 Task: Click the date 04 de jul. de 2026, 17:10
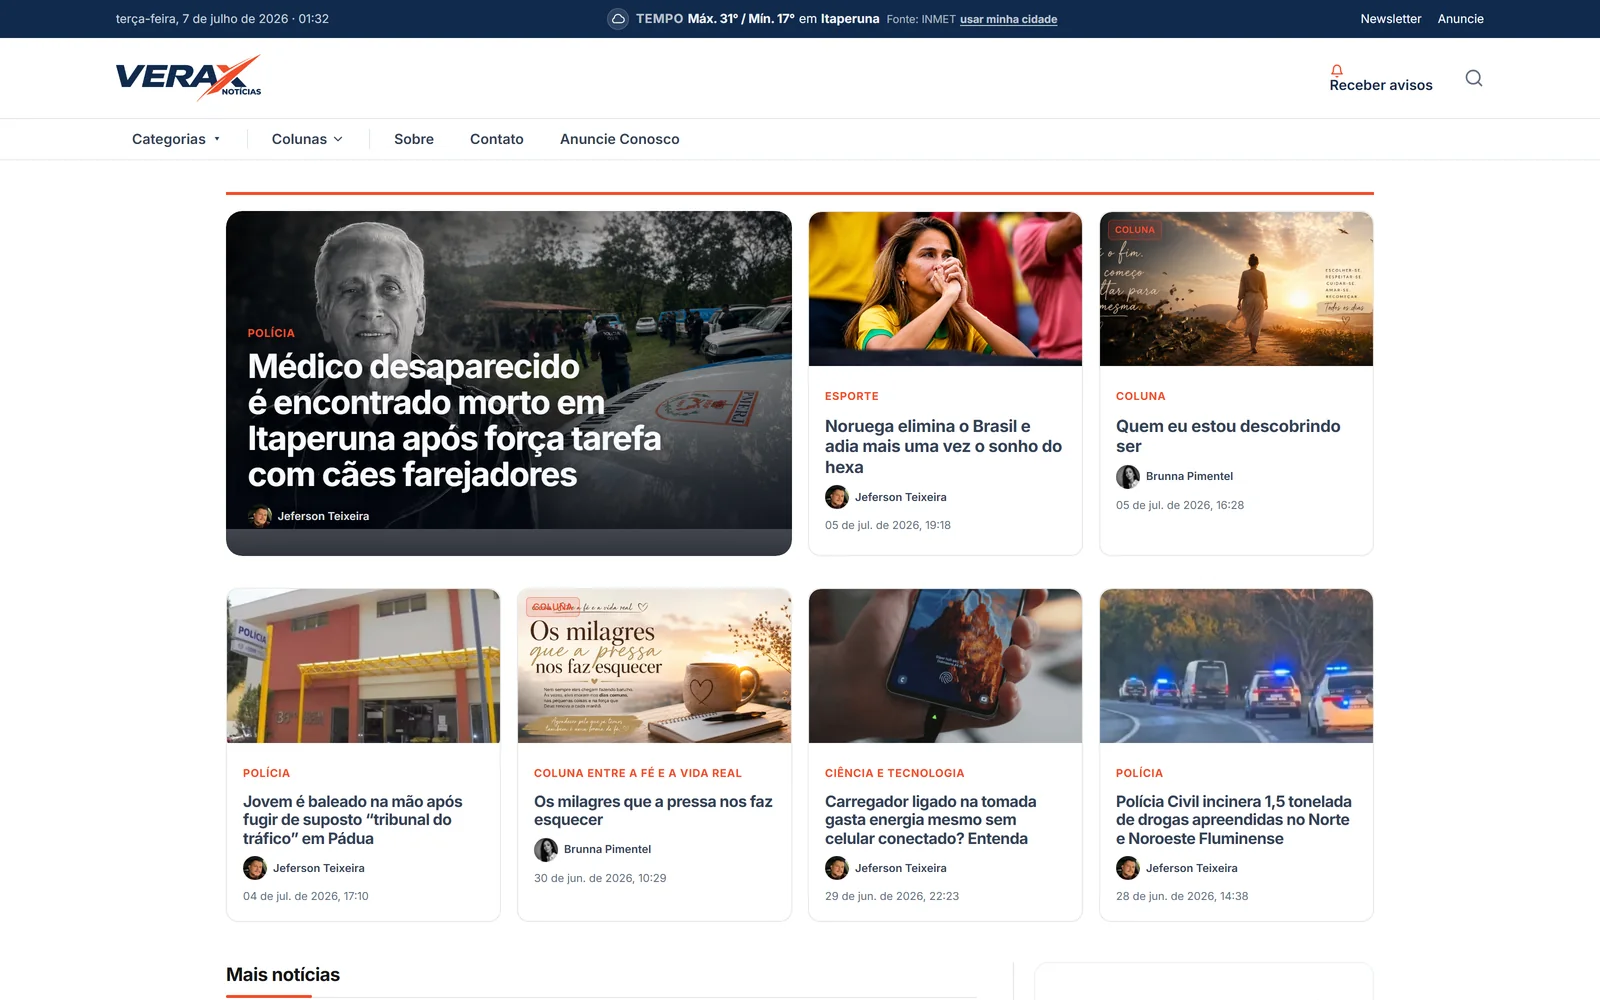[306, 896]
